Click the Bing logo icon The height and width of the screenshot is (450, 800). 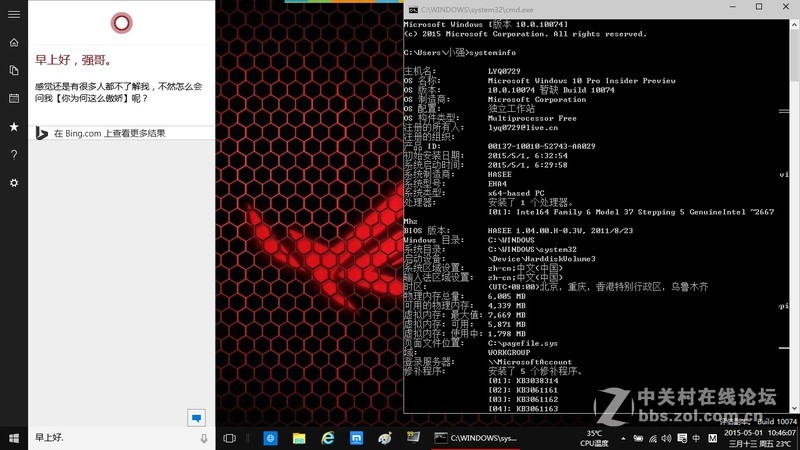pyautogui.click(x=41, y=133)
